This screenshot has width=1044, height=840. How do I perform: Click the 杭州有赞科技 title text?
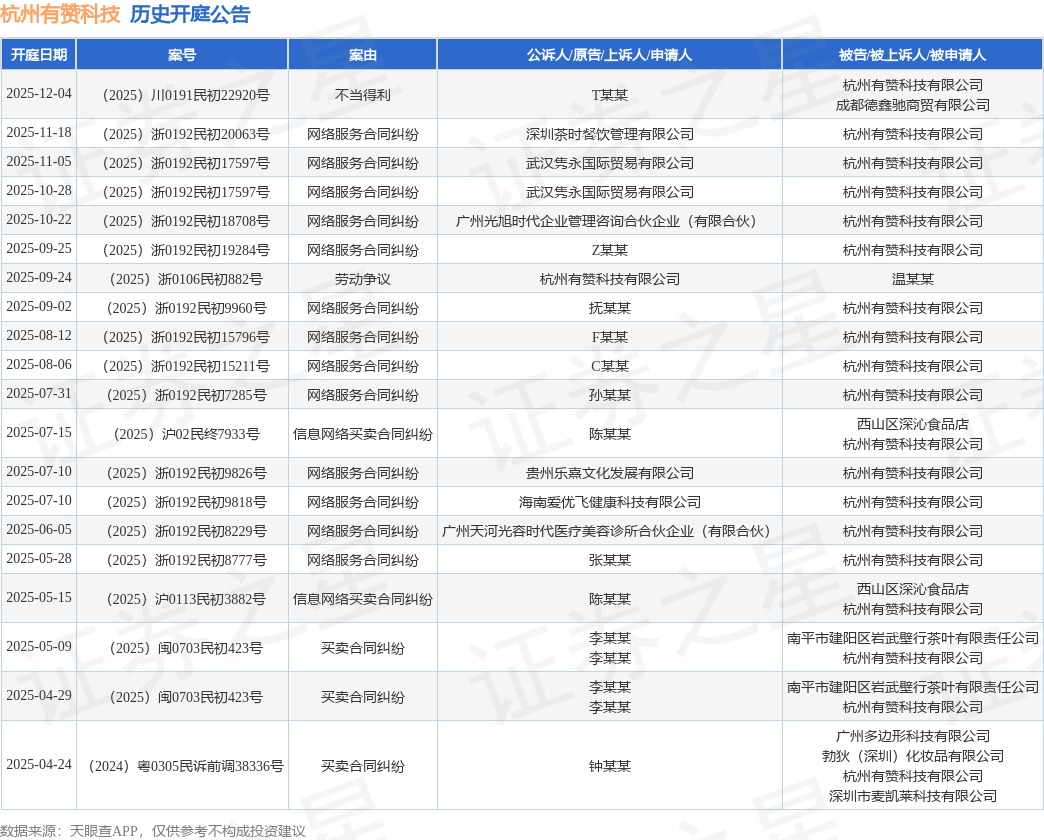[61, 14]
